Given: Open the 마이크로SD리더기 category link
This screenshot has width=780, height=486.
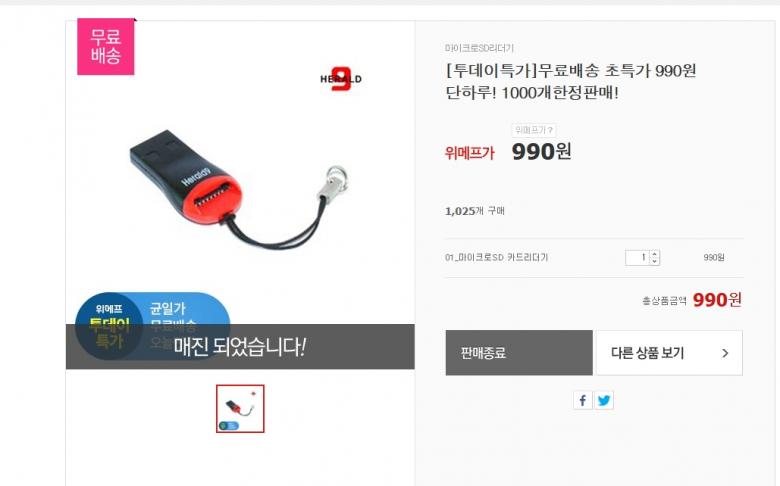Looking at the screenshot, I should 480,48.
